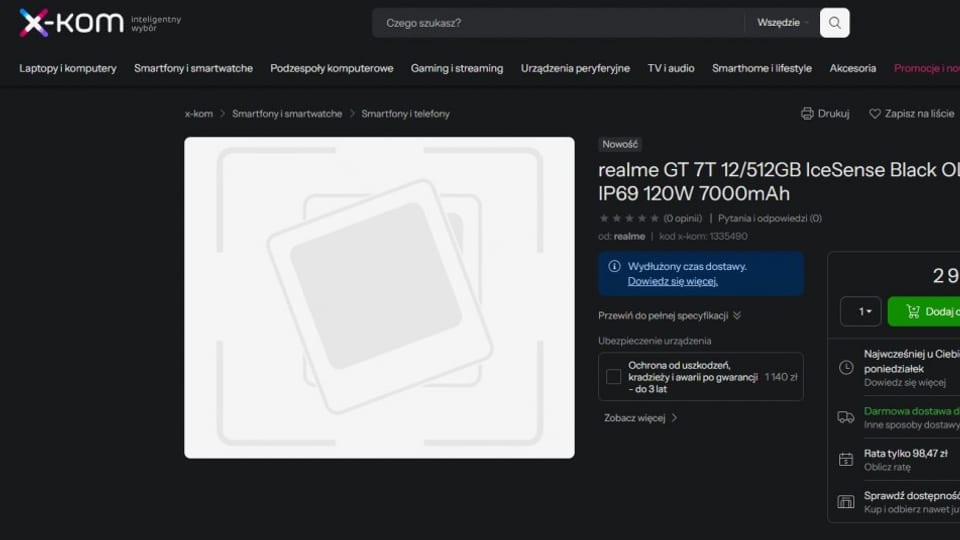The width and height of the screenshot is (960, 540).
Task: Open the x-kom logo homepage
Action: click(71, 23)
